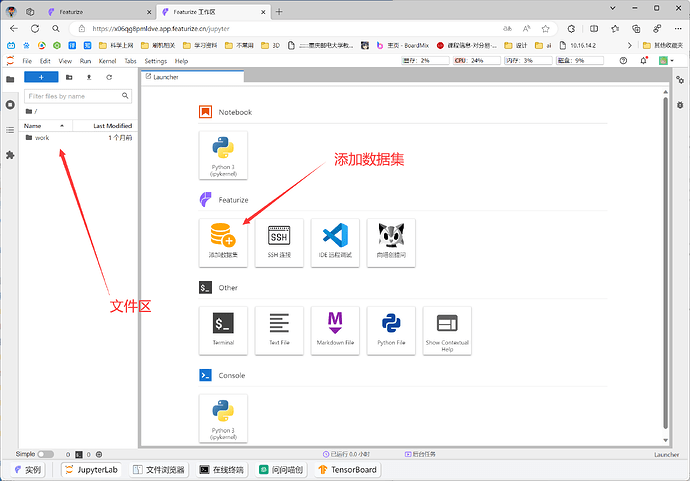Launch IDE remote debugging card
Viewport: 690px width, 481px height.
[335, 243]
